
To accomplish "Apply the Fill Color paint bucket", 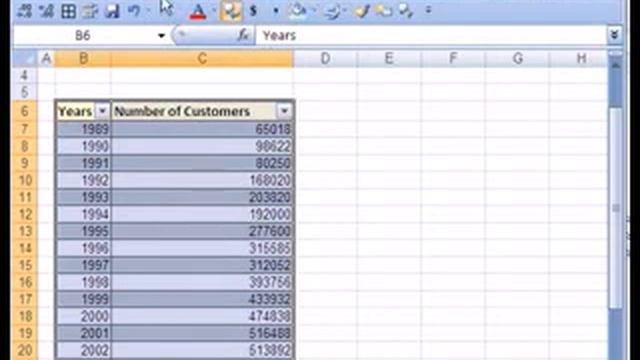I will 297,11.
